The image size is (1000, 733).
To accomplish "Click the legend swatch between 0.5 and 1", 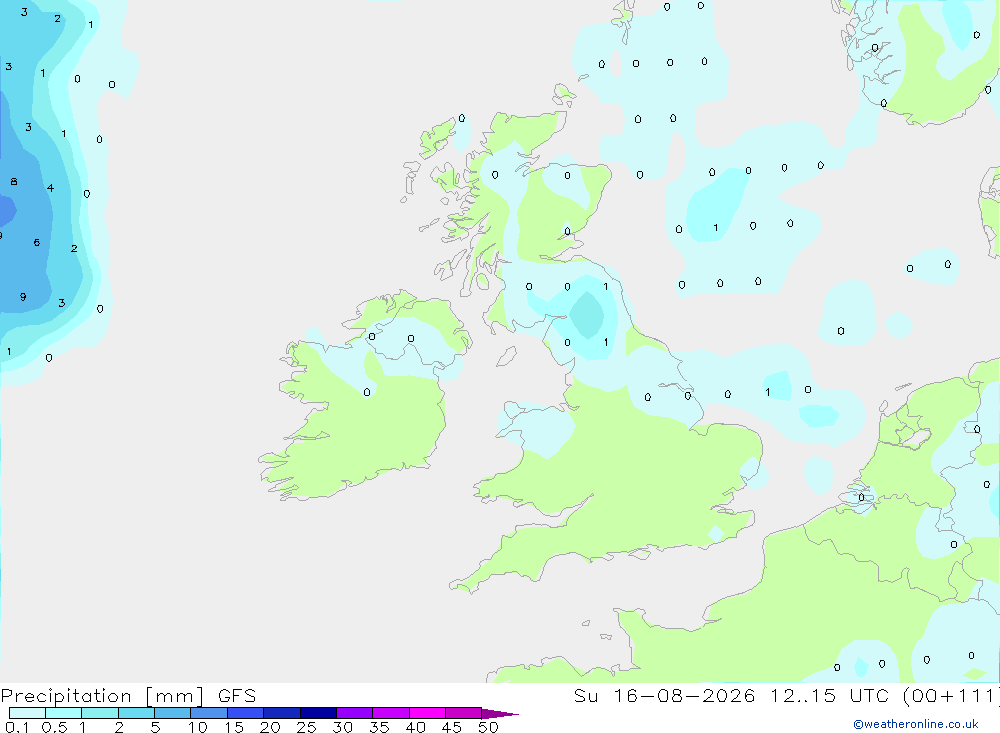I will click(x=64, y=713).
